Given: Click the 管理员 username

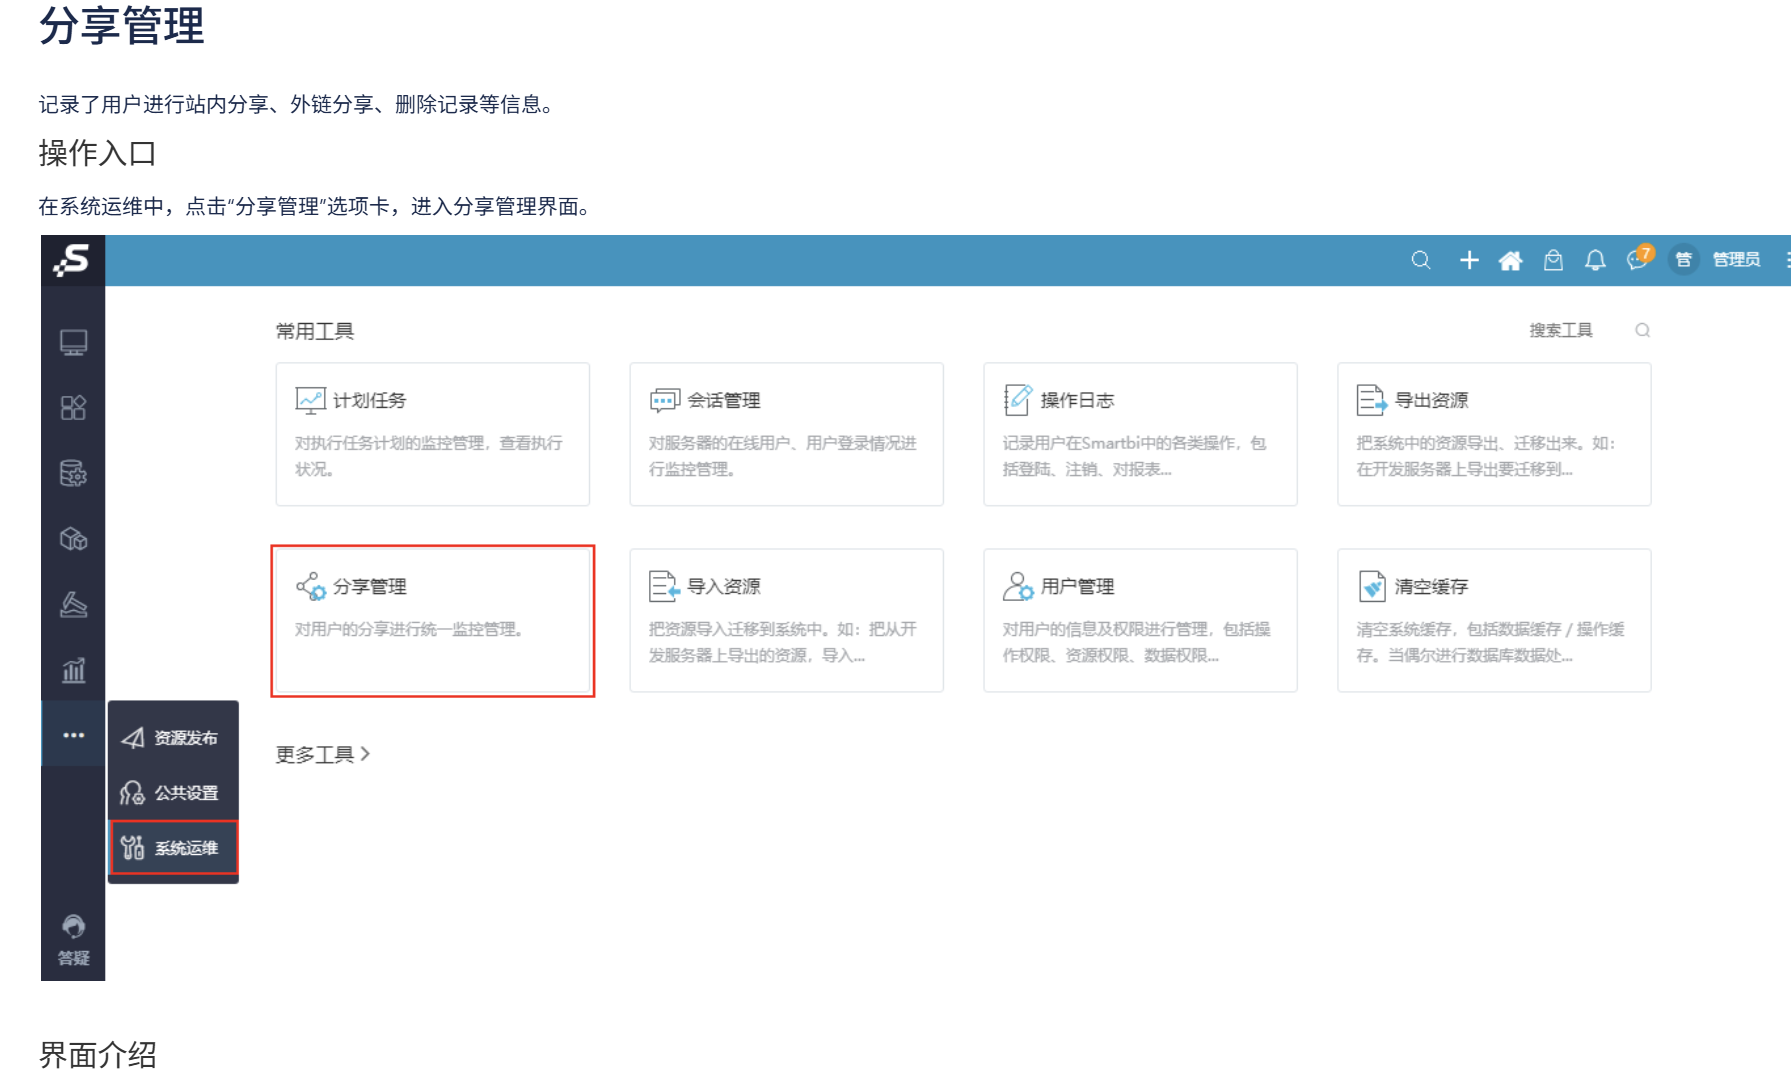Looking at the screenshot, I should [x=1736, y=260].
